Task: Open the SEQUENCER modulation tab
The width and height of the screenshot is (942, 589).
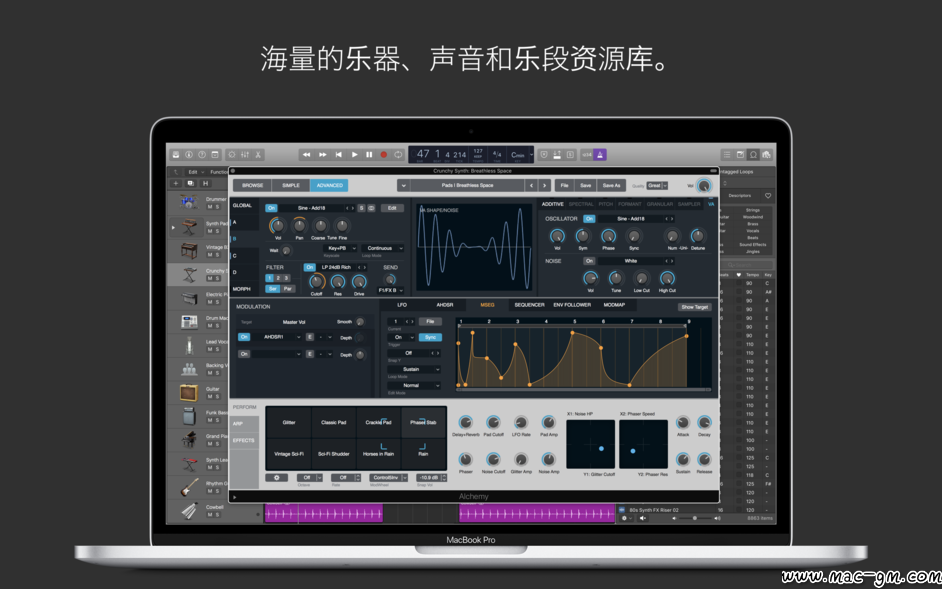Action: [529, 305]
